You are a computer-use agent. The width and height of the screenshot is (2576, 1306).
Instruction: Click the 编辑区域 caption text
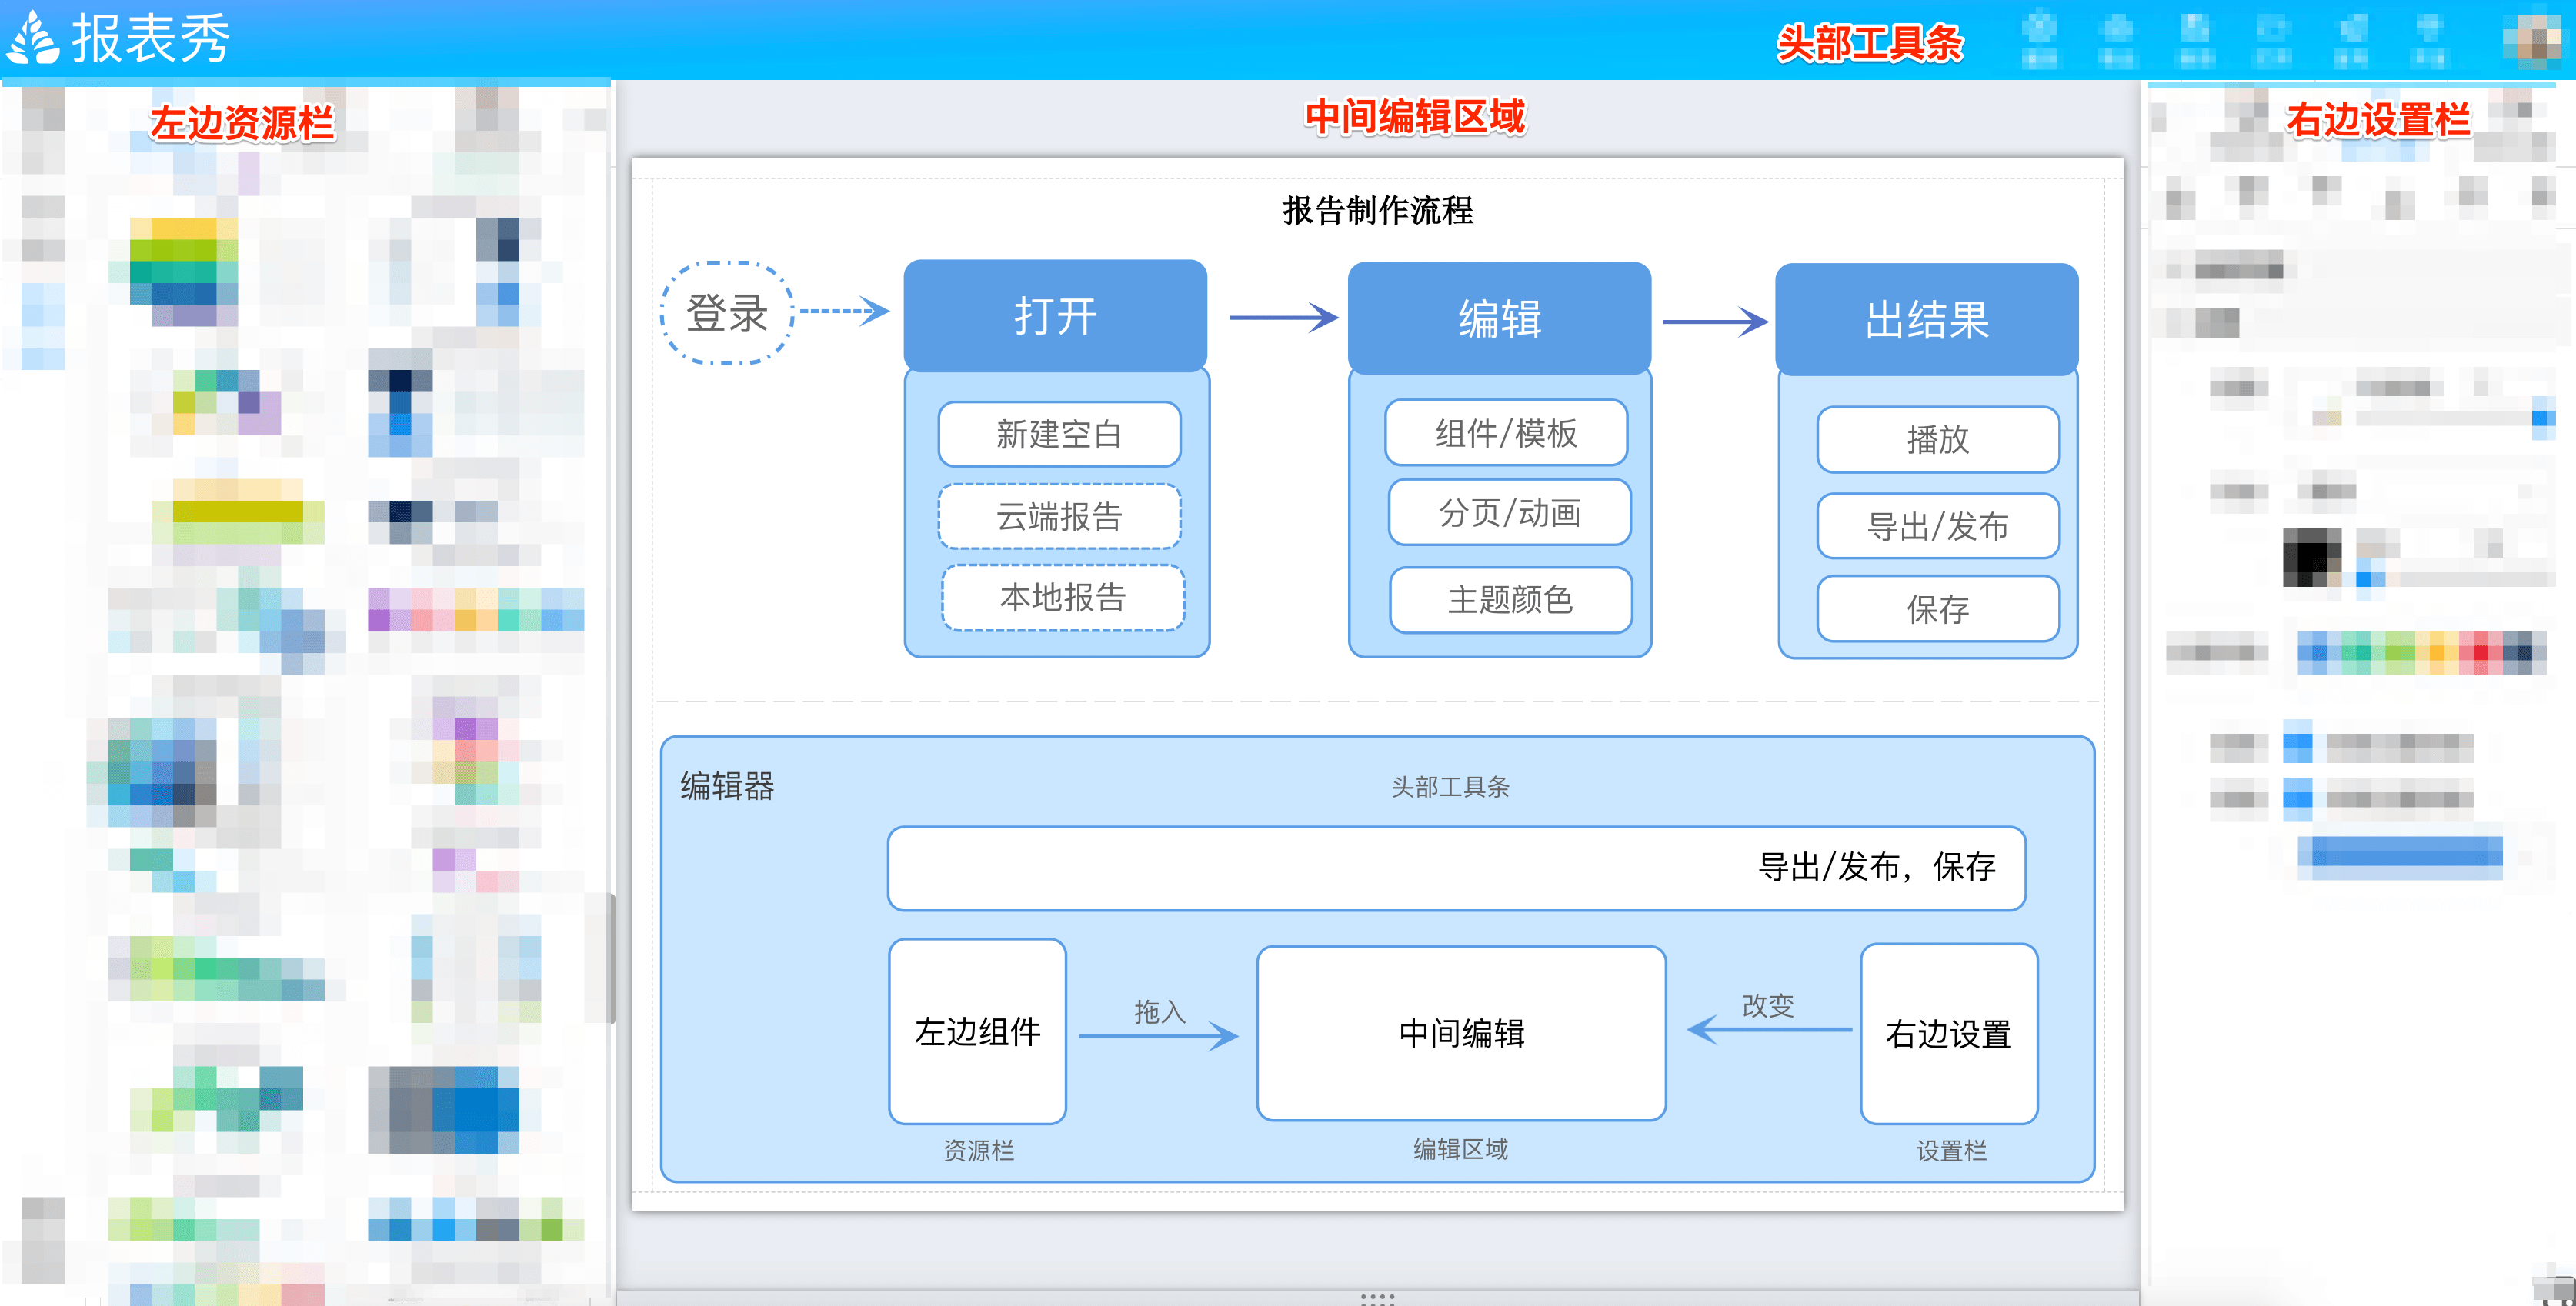(x=1460, y=1149)
